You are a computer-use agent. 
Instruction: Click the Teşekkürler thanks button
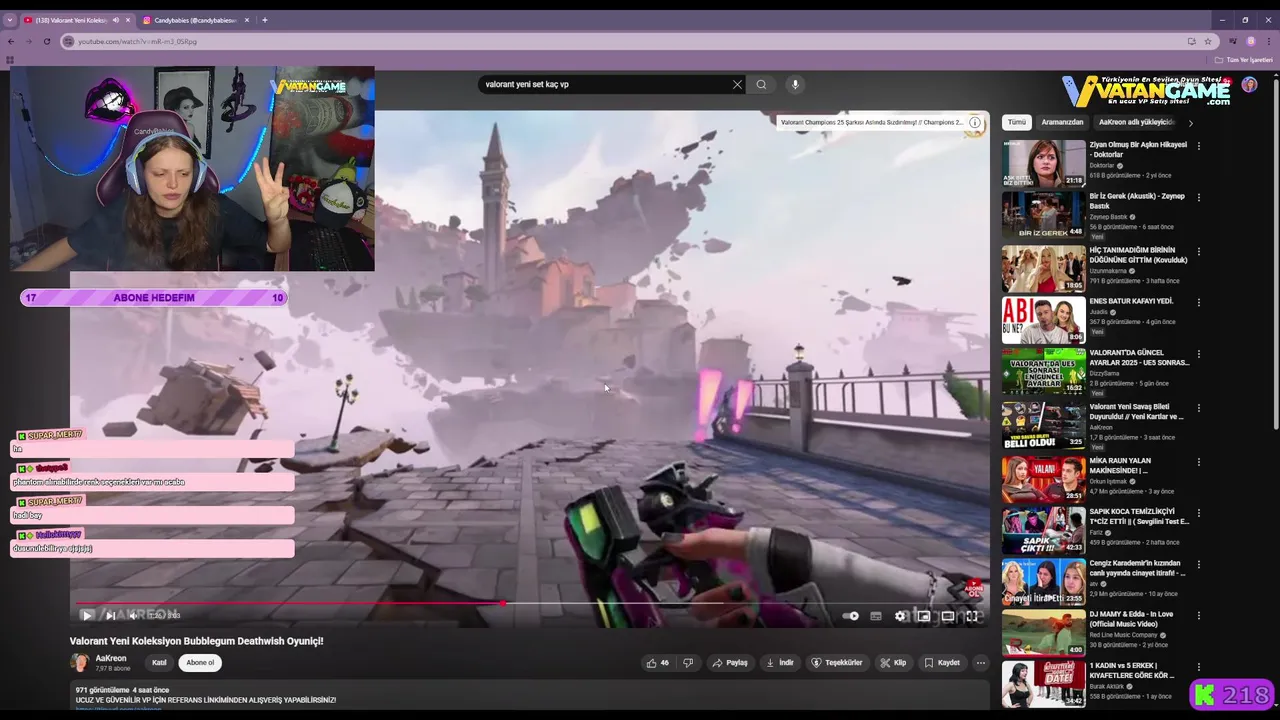point(837,663)
